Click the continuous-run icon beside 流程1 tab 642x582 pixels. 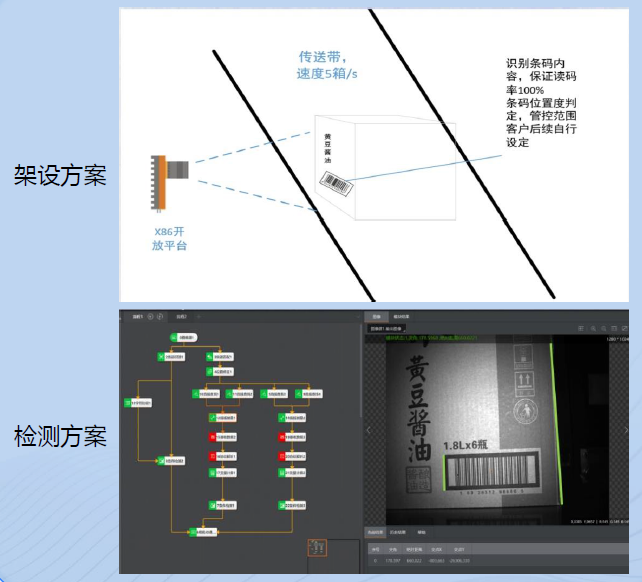tap(160, 316)
